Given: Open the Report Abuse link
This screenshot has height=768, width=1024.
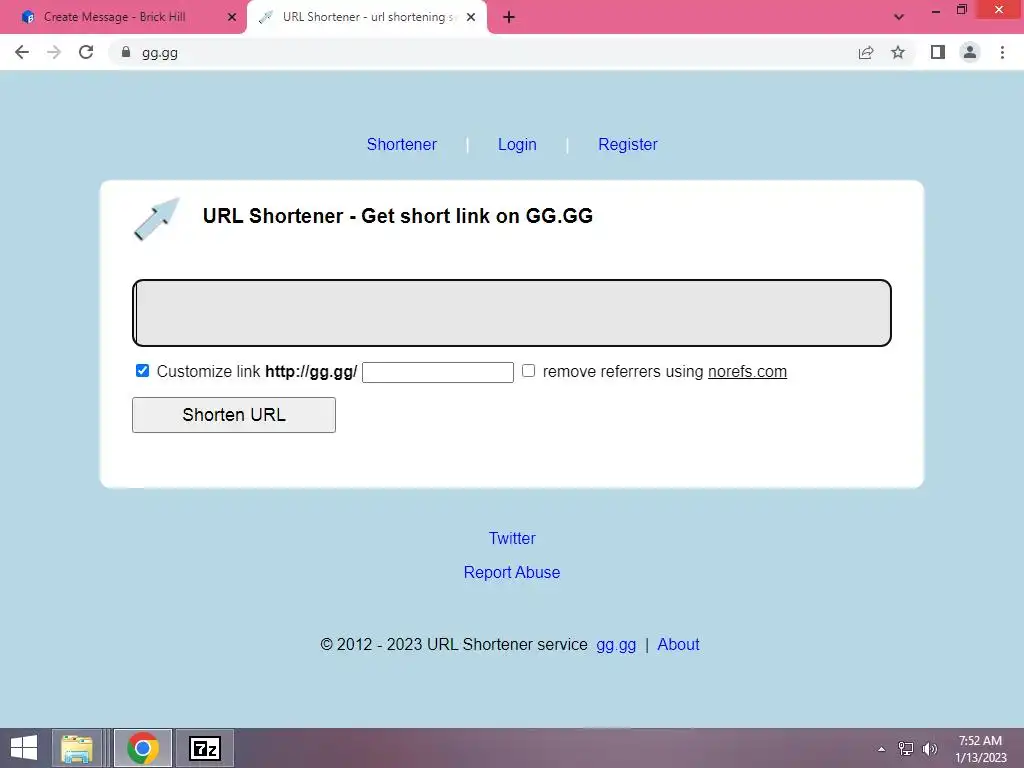Looking at the screenshot, I should [512, 572].
